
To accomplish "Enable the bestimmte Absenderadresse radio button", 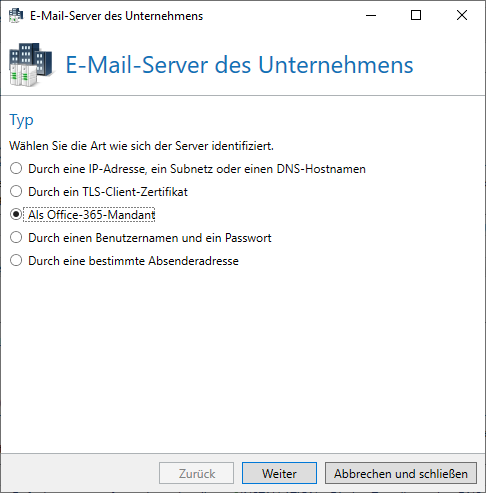I will 16,261.
